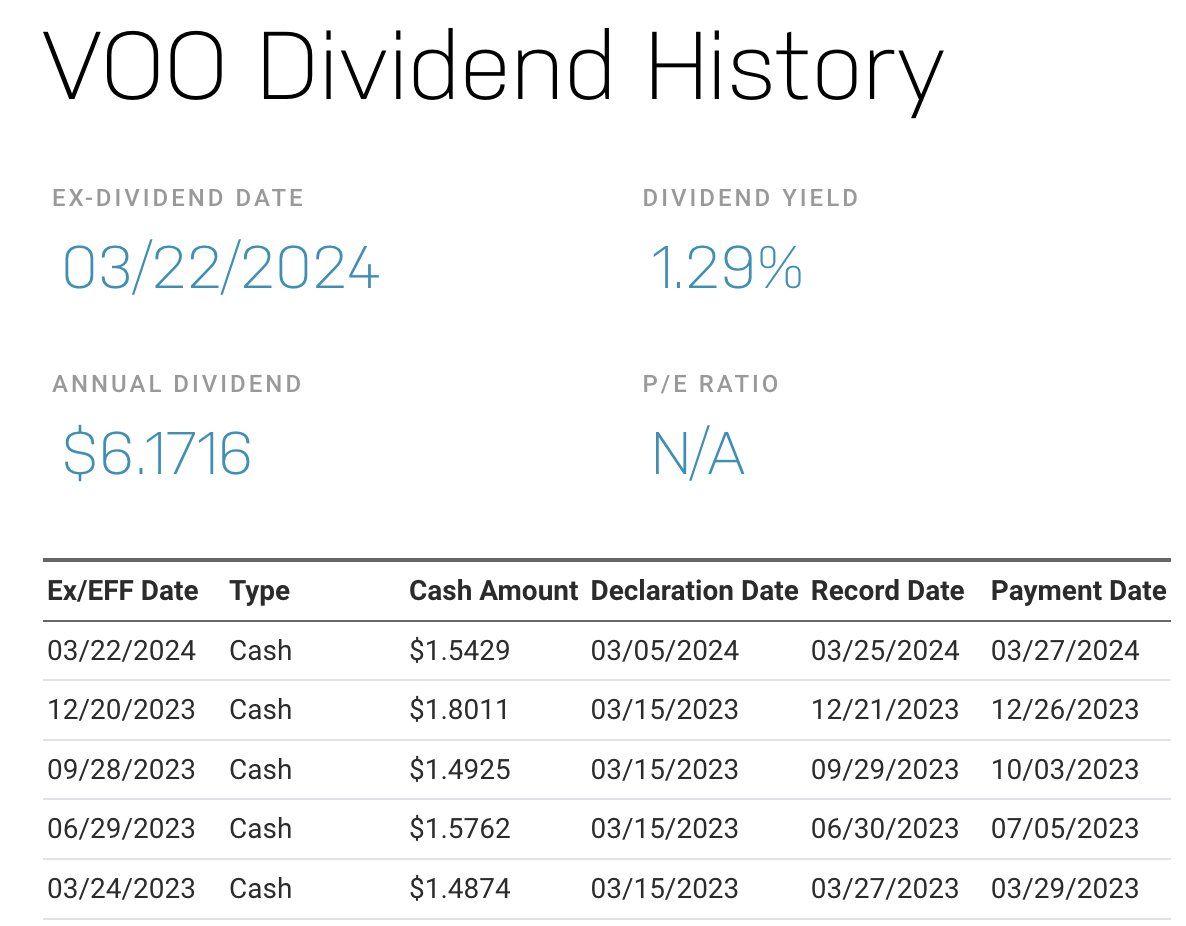Click the Cash Amount column header
The width and height of the screenshot is (1186, 926).
tap(493, 591)
